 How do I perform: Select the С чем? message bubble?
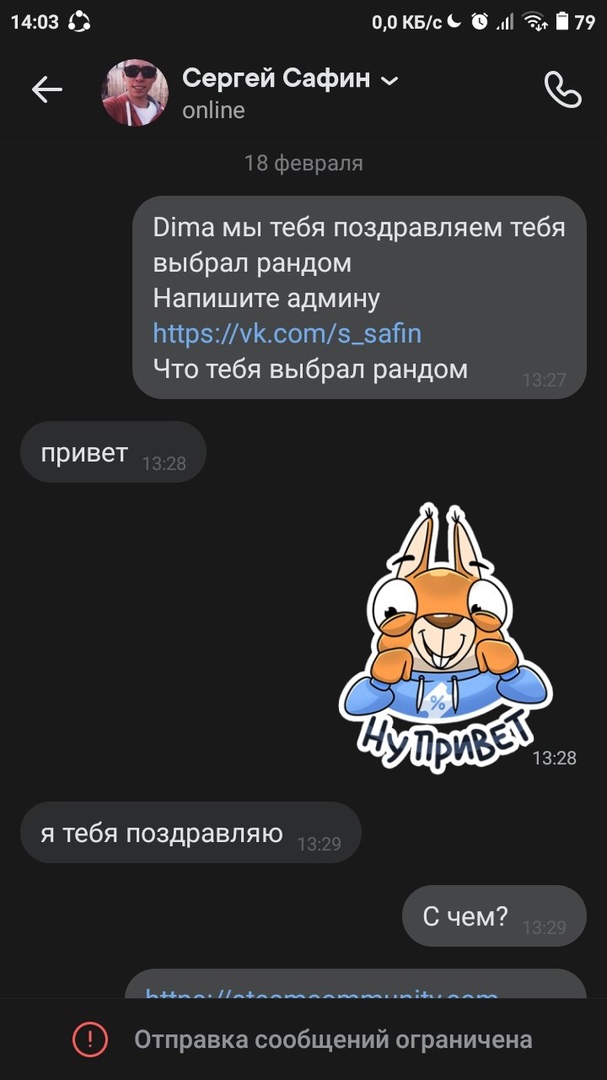(494, 915)
